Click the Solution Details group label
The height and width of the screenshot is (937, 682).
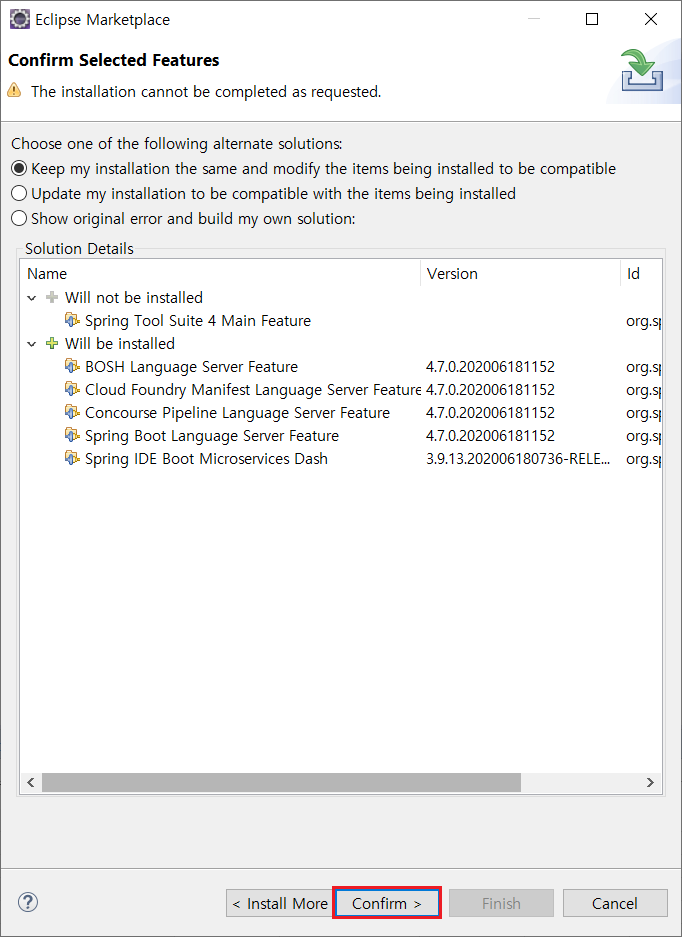tap(79, 249)
